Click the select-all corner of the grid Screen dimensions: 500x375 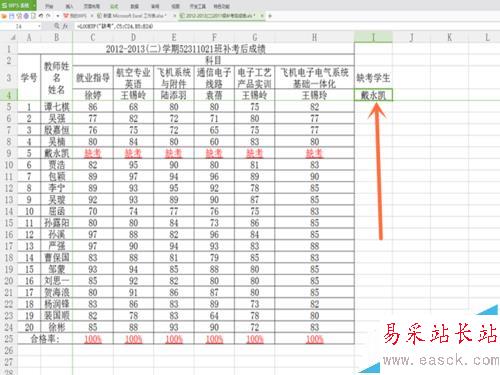pos(9,37)
